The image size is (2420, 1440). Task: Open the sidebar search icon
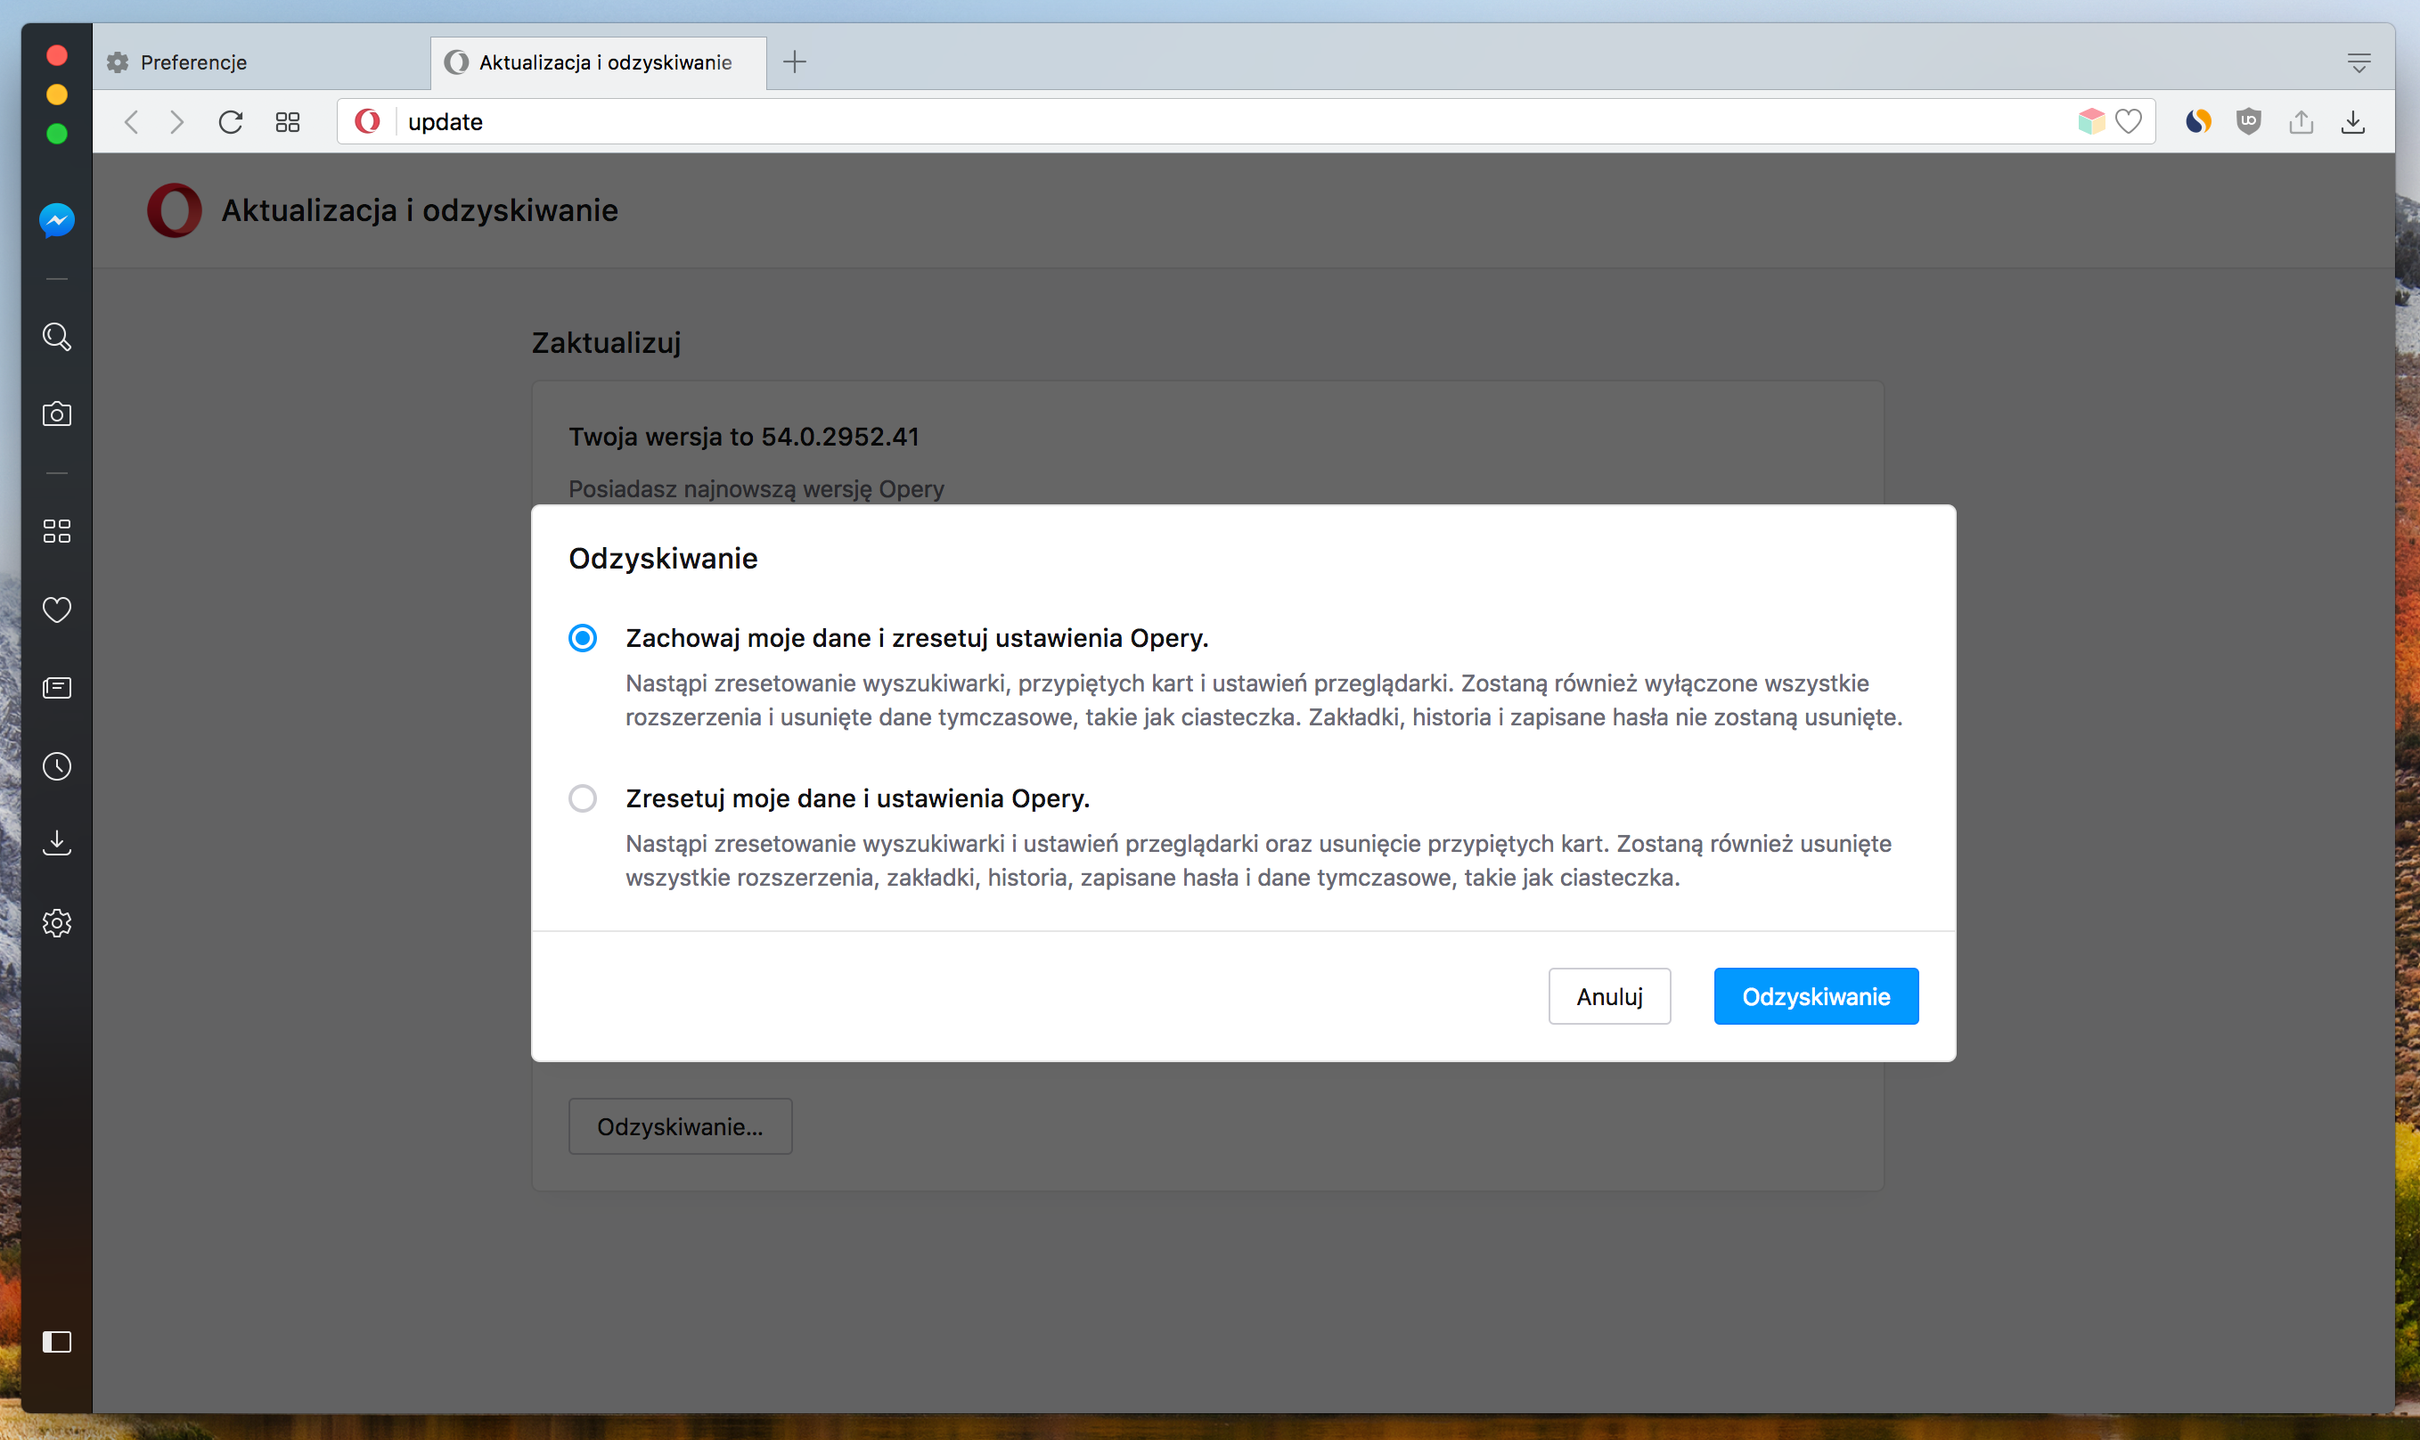[57, 337]
